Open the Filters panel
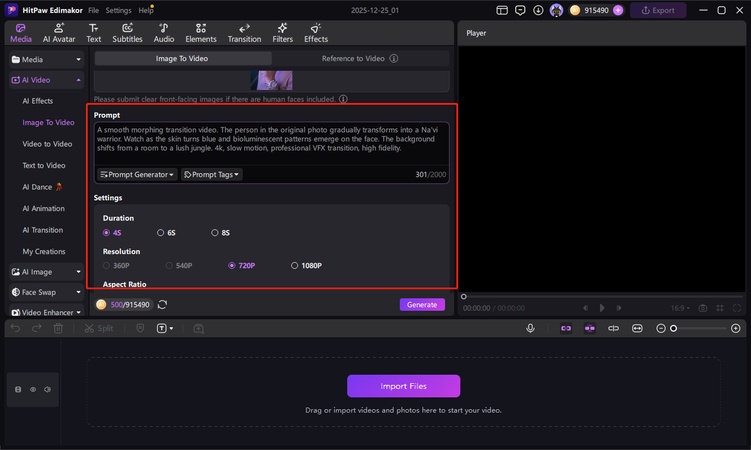Screen dimensions: 751x450 282,32
